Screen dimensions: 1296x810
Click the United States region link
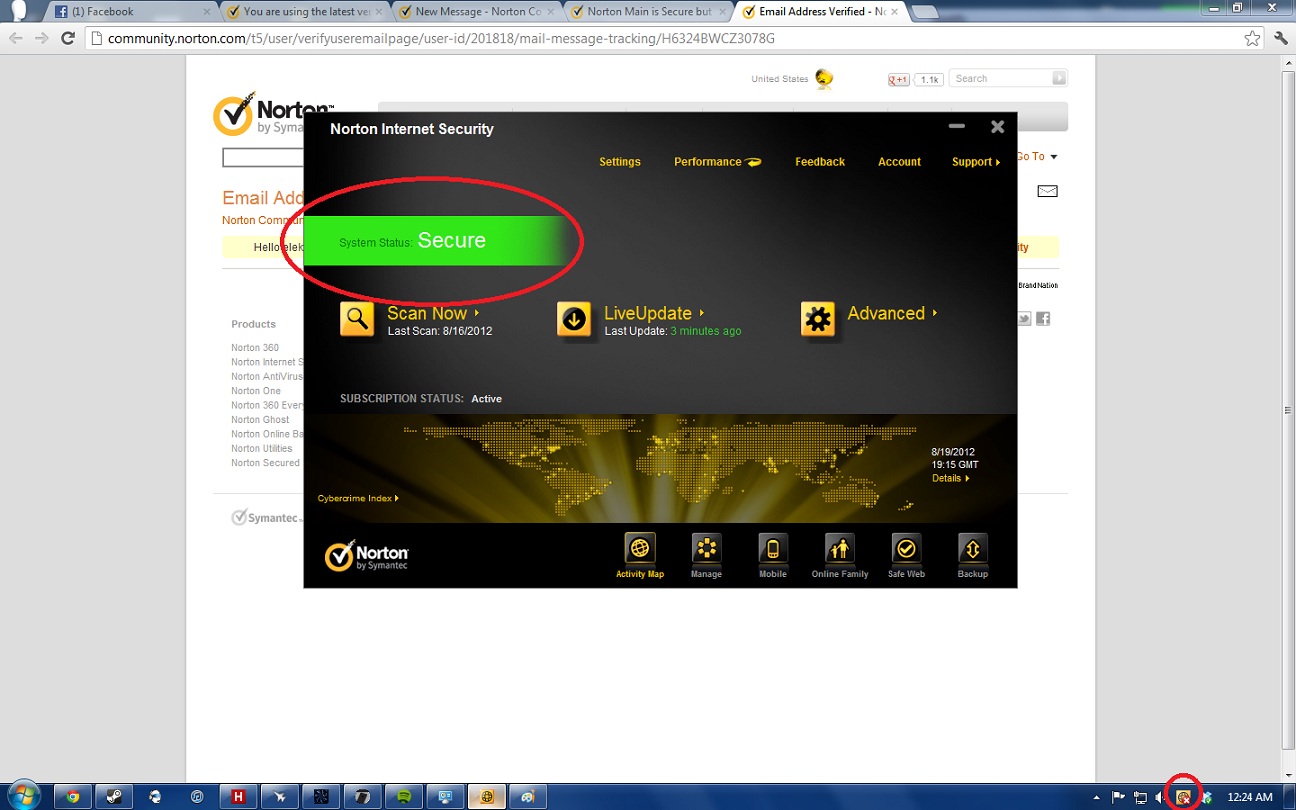780,79
